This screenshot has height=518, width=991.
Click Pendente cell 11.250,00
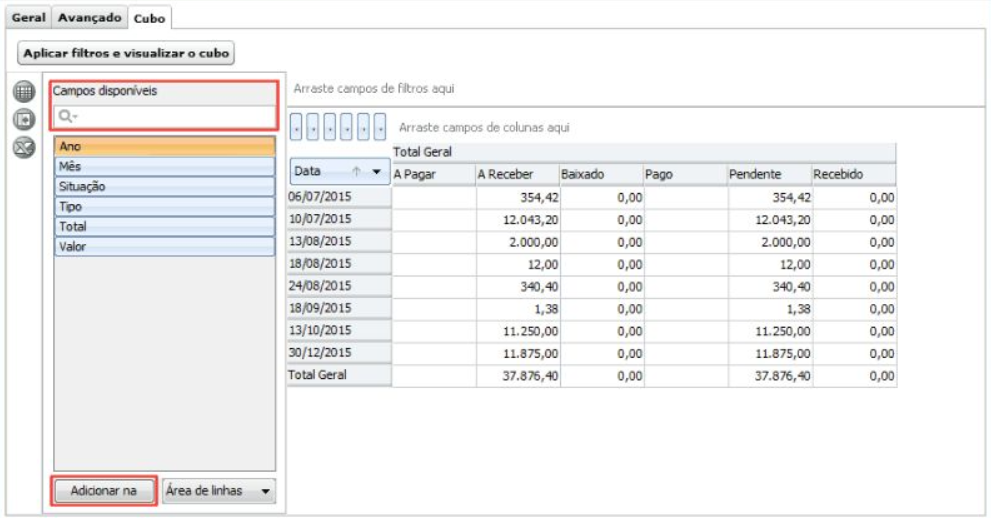click(770, 332)
